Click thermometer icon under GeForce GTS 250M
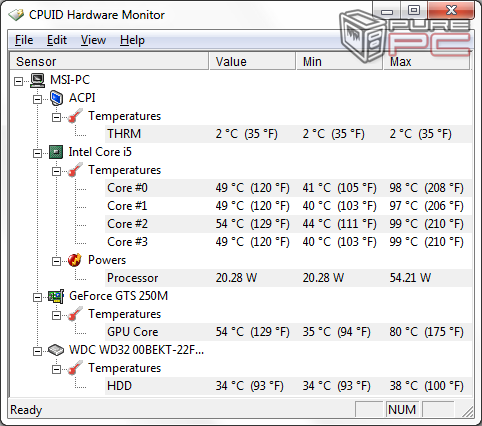The image size is (482, 426). point(75,314)
